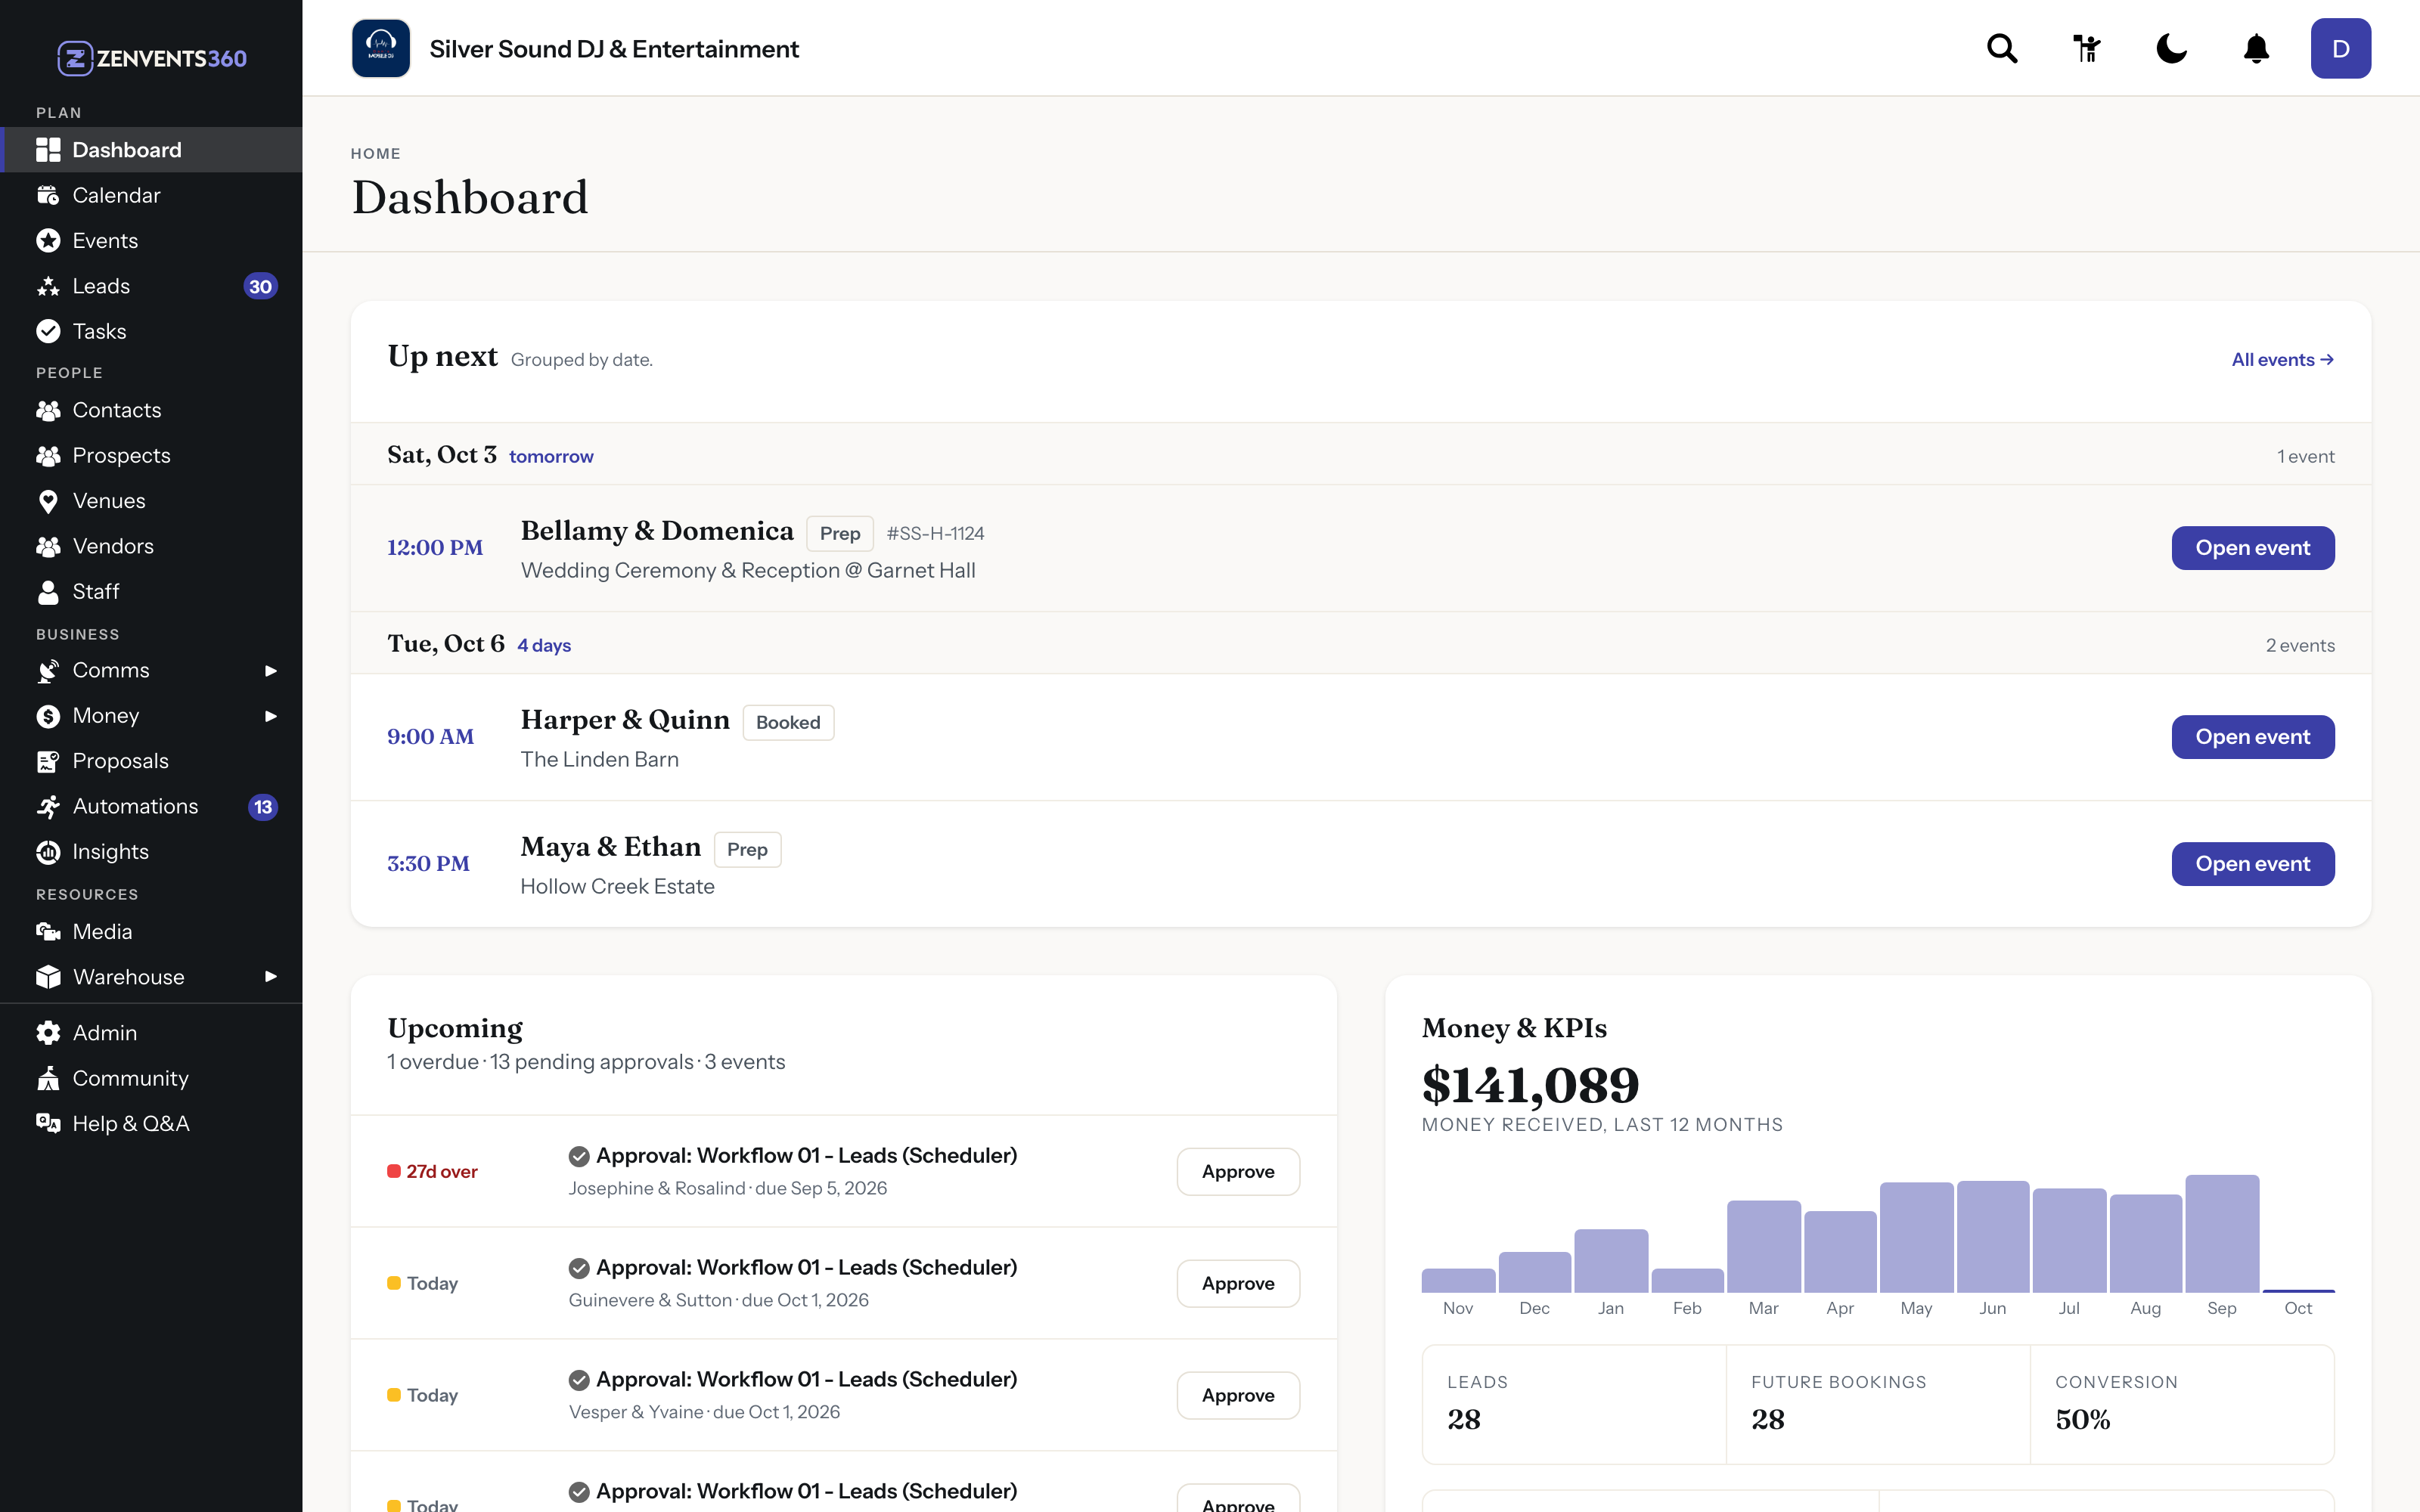Viewport: 2420px width, 1512px height.
Task: Click the Mar bar in revenue chart
Action: tap(1763, 1247)
